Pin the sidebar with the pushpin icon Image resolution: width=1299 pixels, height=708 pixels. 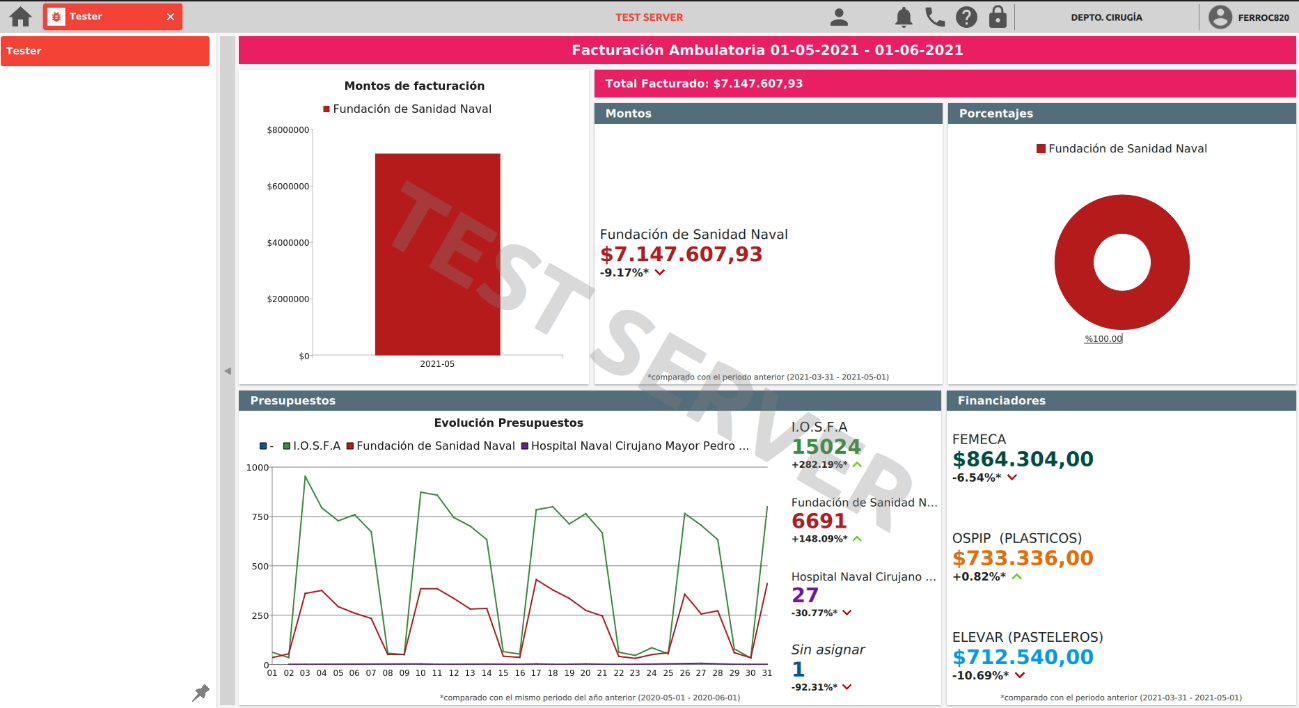(x=201, y=692)
